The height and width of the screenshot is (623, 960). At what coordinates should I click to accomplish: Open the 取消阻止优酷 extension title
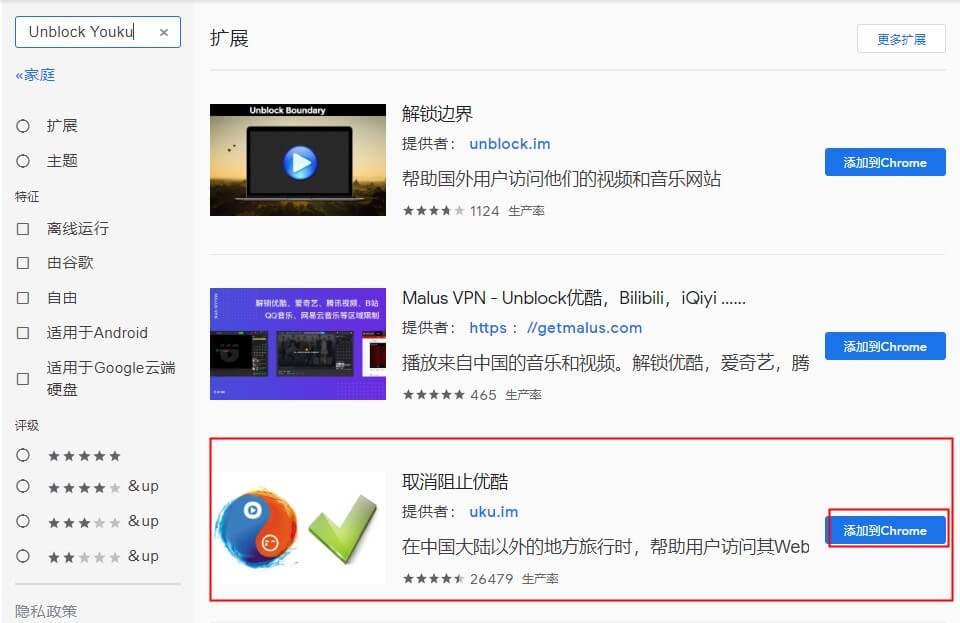[x=455, y=482]
